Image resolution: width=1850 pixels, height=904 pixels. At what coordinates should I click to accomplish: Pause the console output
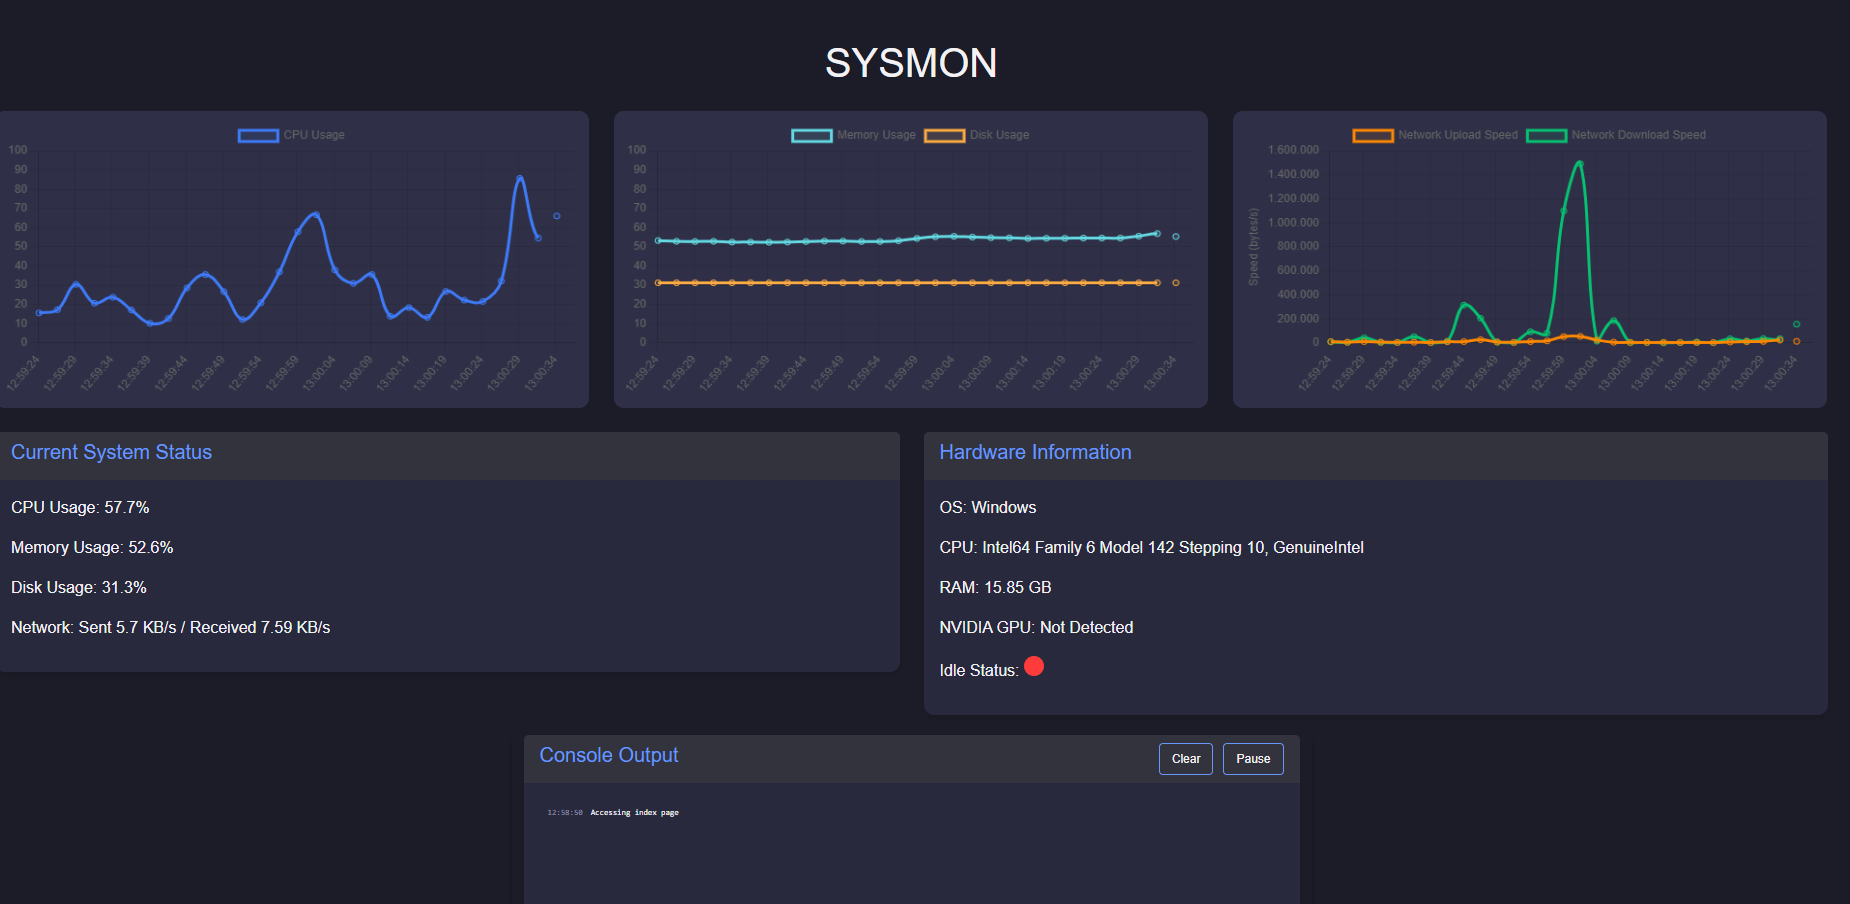click(1253, 759)
